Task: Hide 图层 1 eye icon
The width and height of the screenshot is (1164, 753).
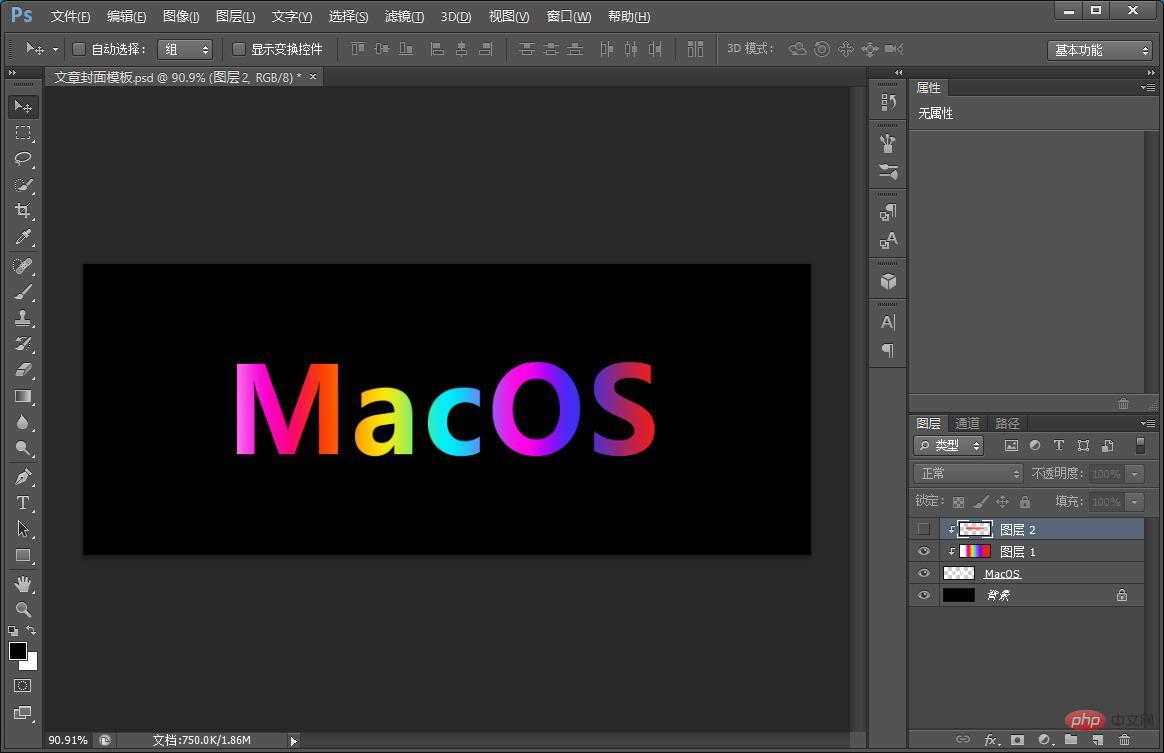Action: coord(923,552)
